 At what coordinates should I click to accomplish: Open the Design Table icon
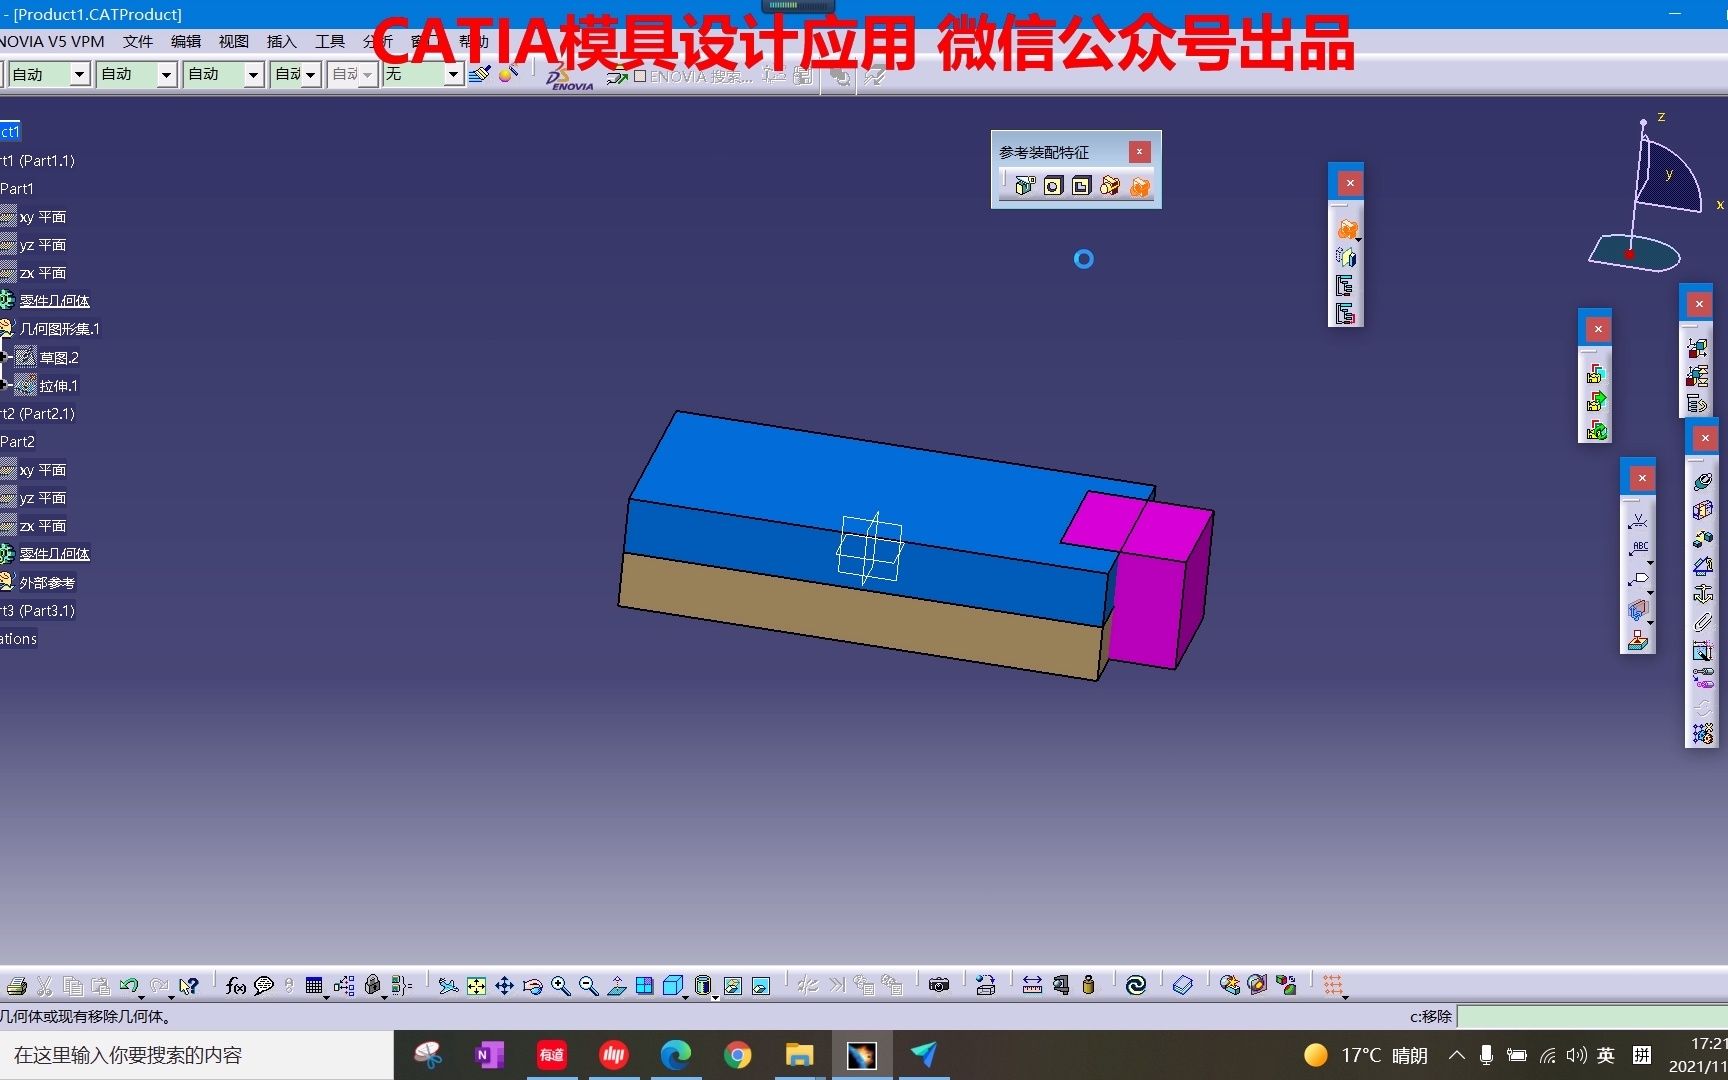(x=314, y=986)
